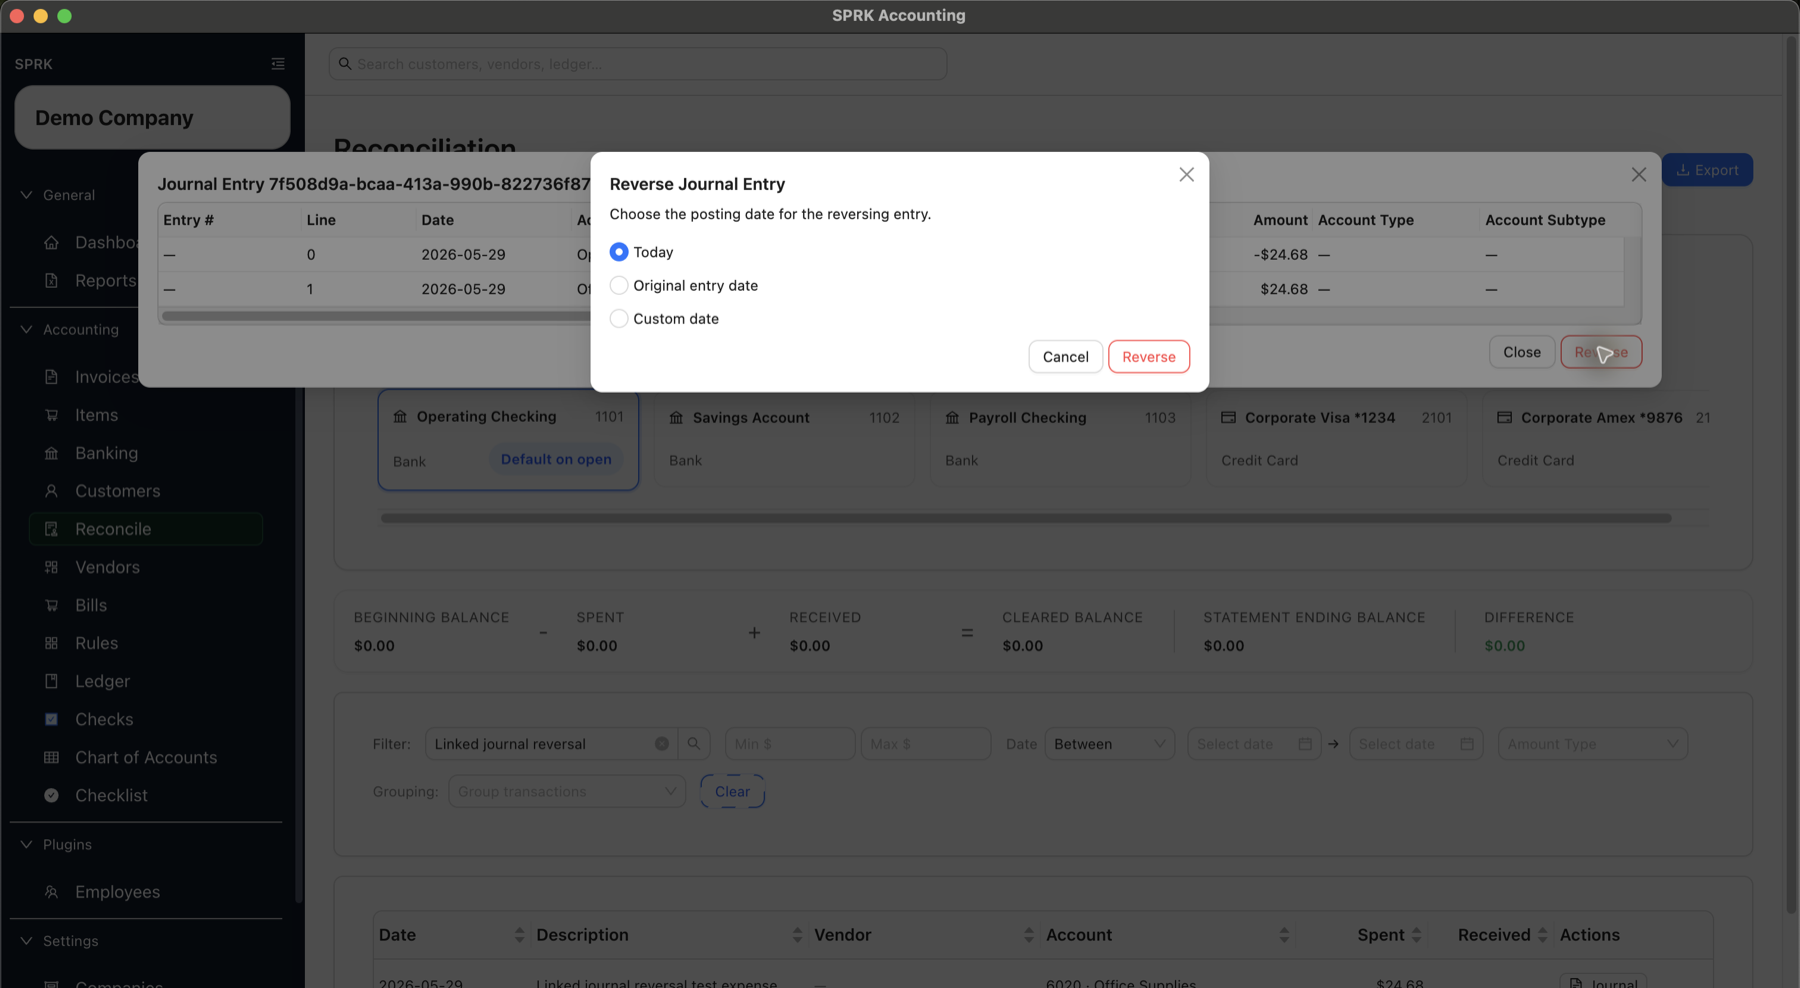The image size is (1800, 988).
Task: Click the Ledger sidebar icon
Action: coord(51,681)
